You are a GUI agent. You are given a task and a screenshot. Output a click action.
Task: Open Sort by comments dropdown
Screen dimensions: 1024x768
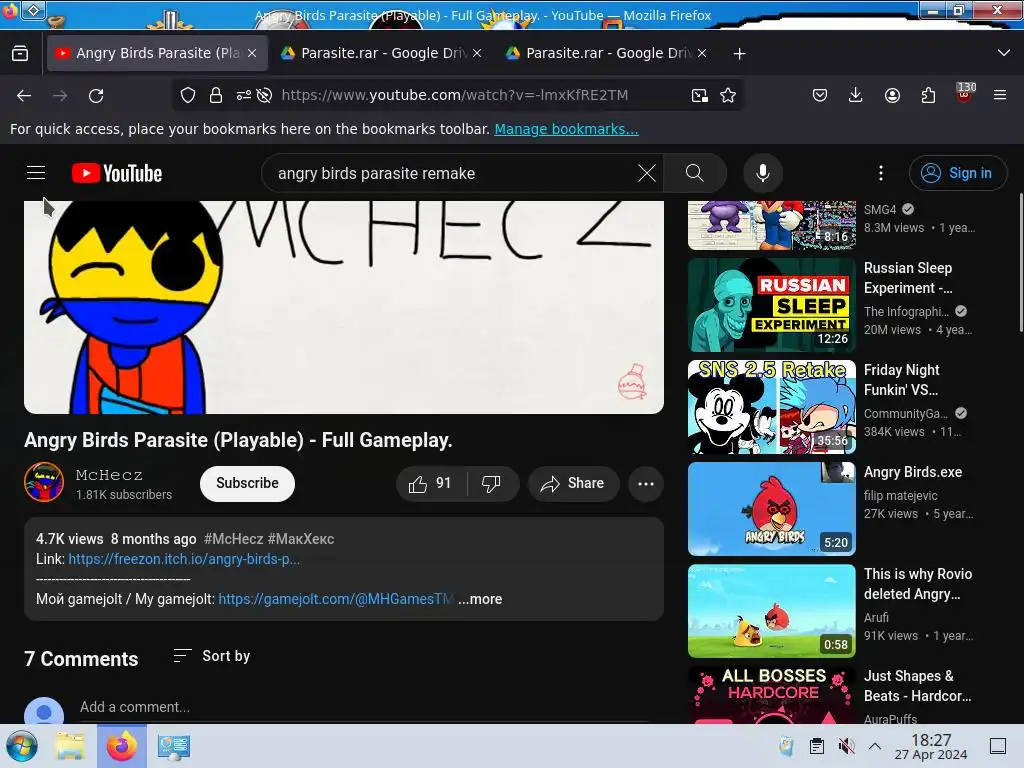click(x=212, y=656)
